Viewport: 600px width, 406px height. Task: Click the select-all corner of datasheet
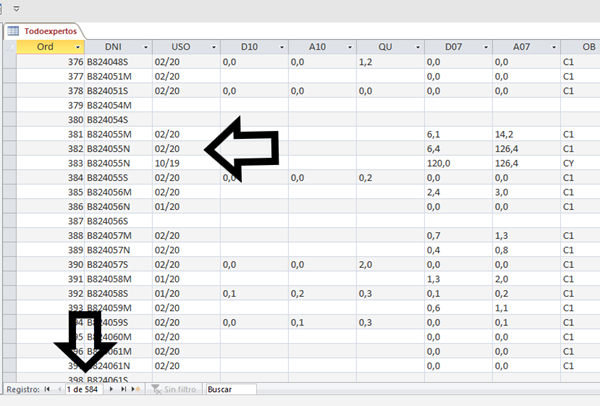[x=10, y=47]
